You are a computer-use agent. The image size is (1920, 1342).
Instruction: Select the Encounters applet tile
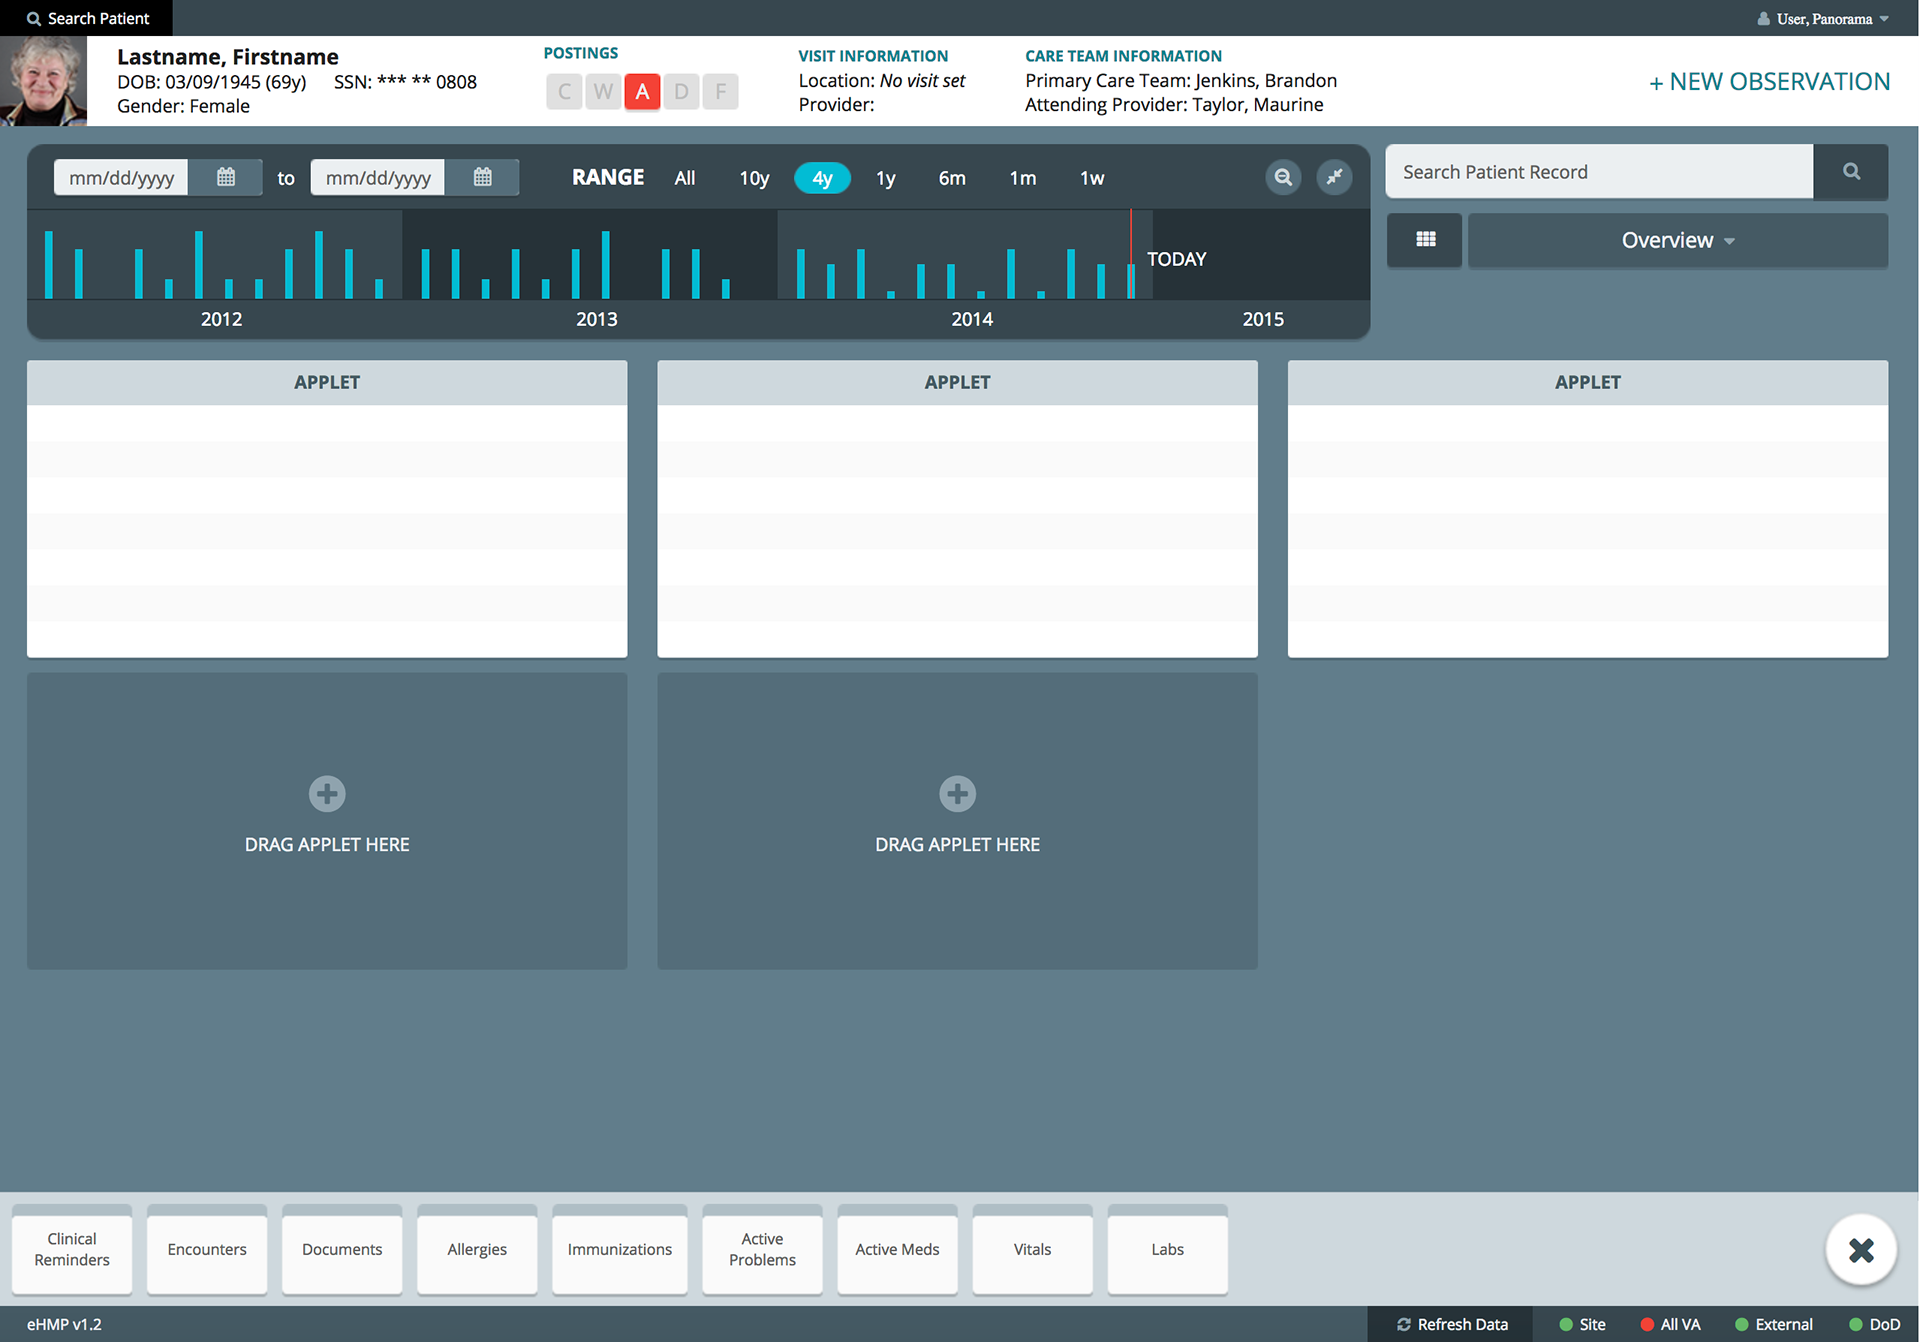tap(207, 1250)
